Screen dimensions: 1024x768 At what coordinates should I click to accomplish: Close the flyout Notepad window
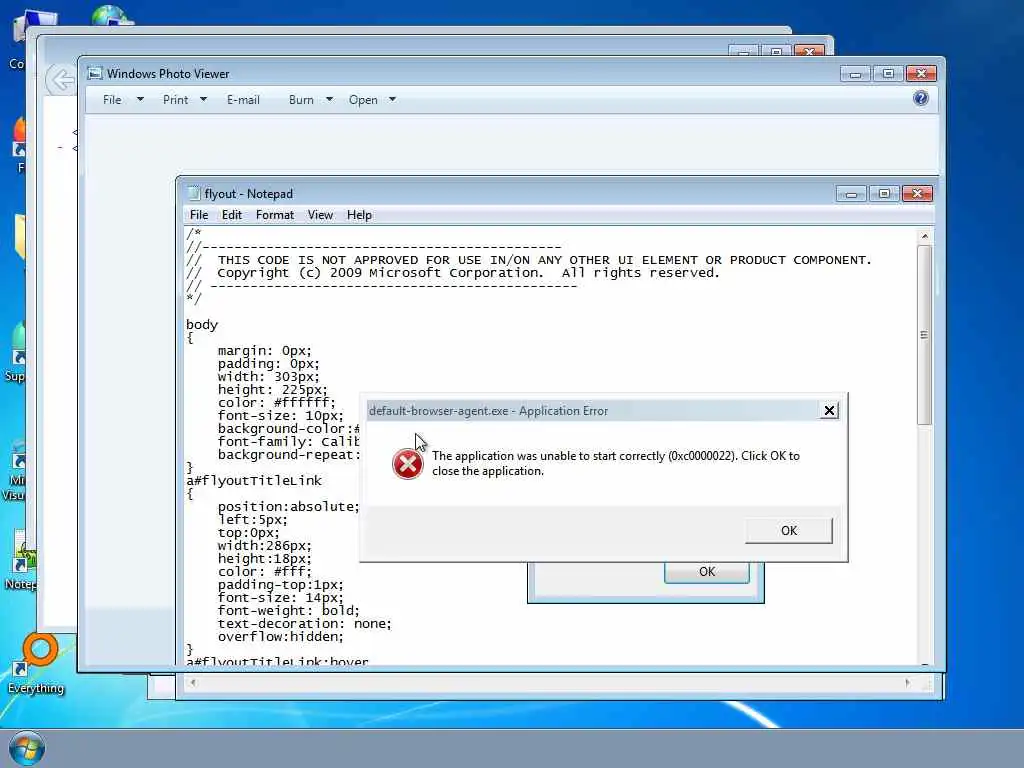pos(917,194)
